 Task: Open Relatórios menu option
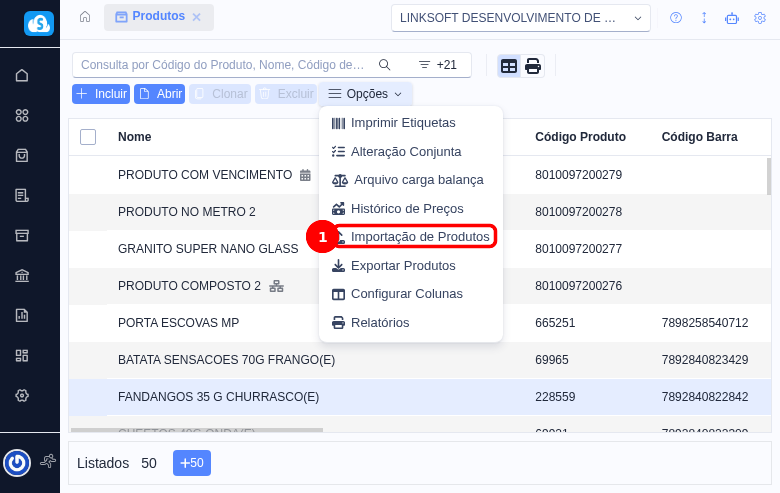[x=371, y=323]
